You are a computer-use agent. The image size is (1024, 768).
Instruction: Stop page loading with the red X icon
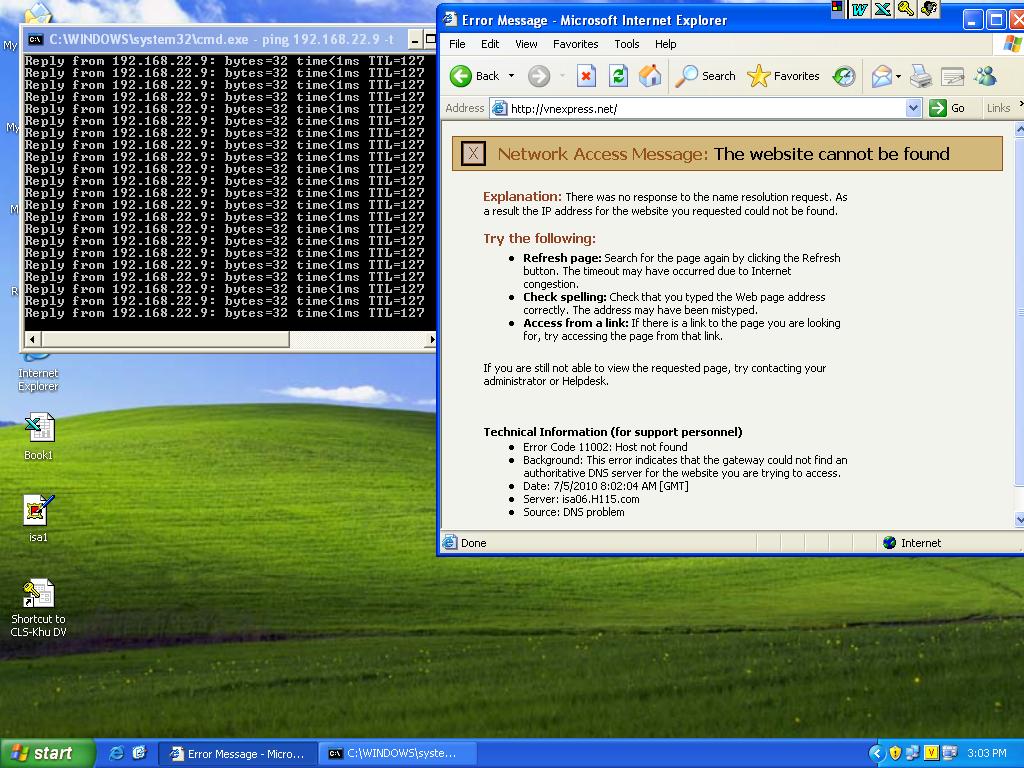[586, 76]
